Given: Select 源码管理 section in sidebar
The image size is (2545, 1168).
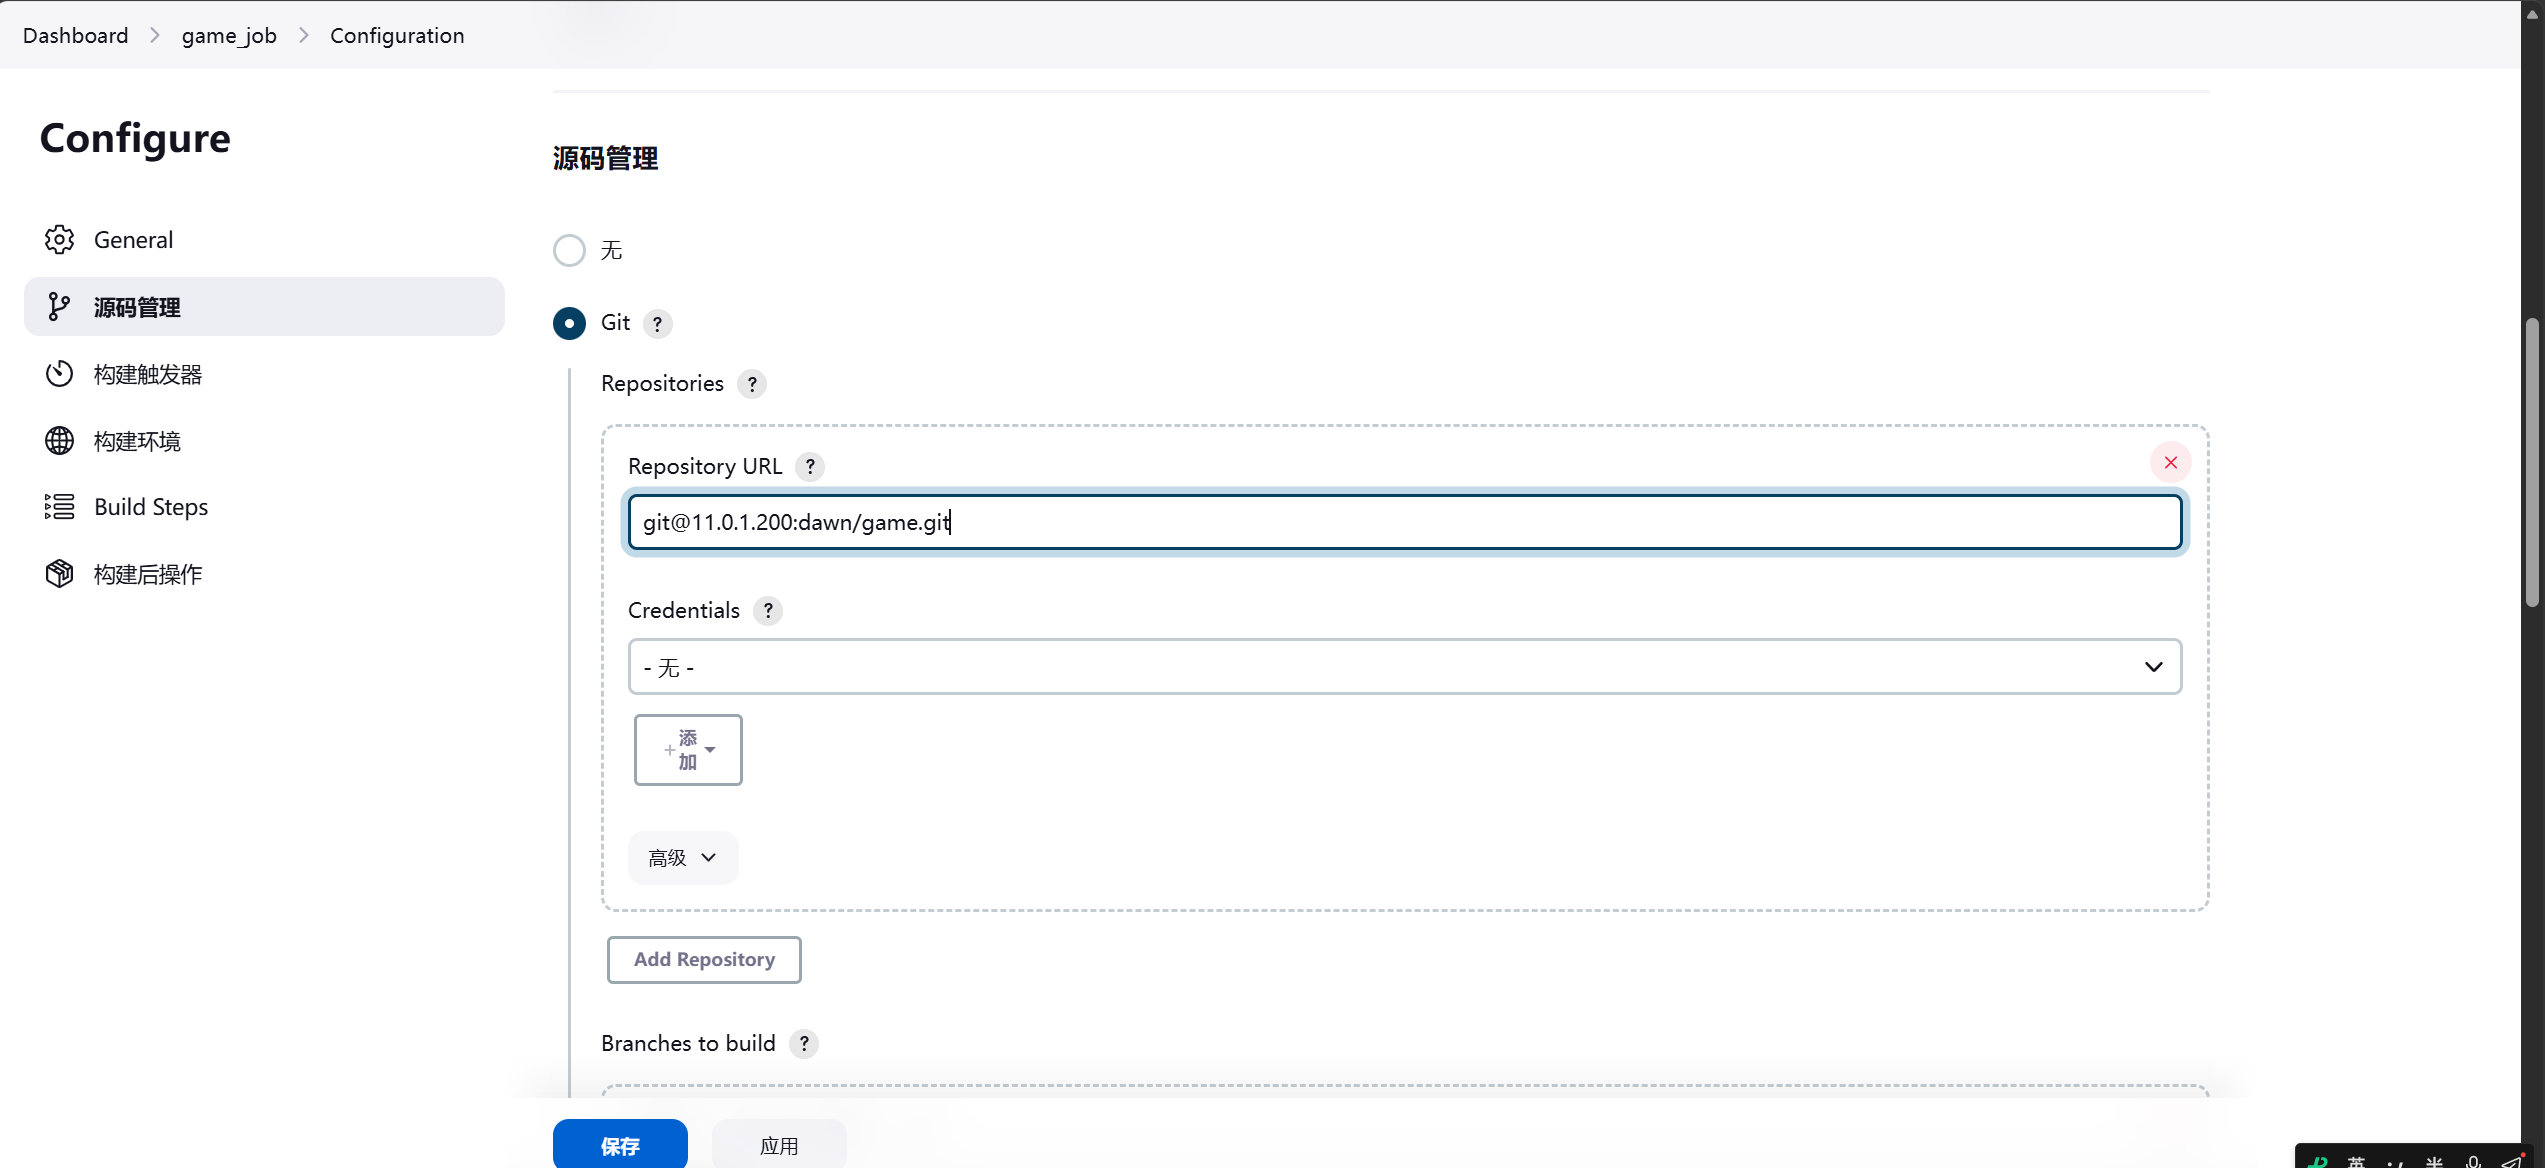Looking at the screenshot, I should pos(264,307).
